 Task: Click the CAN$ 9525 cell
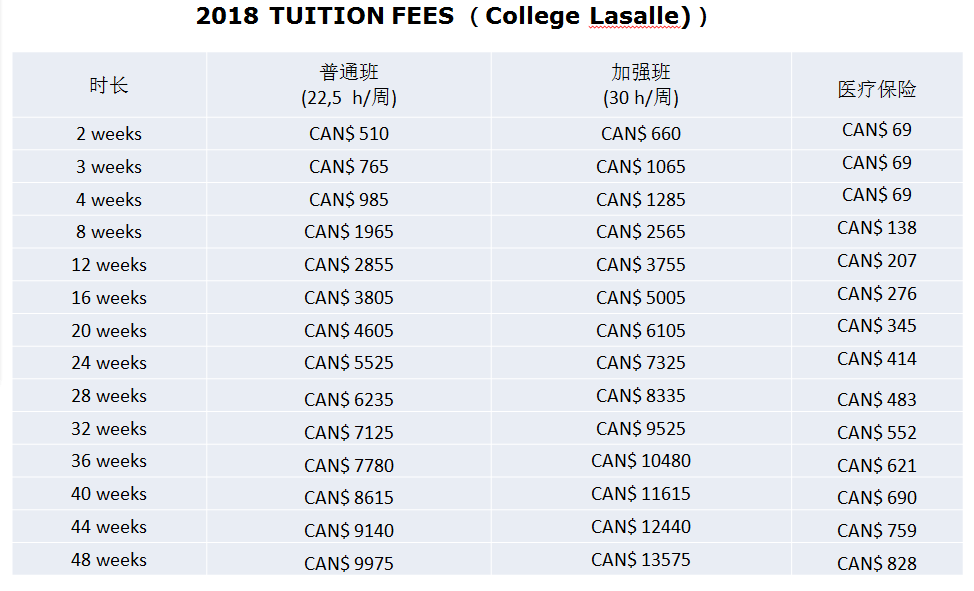[641, 429]
